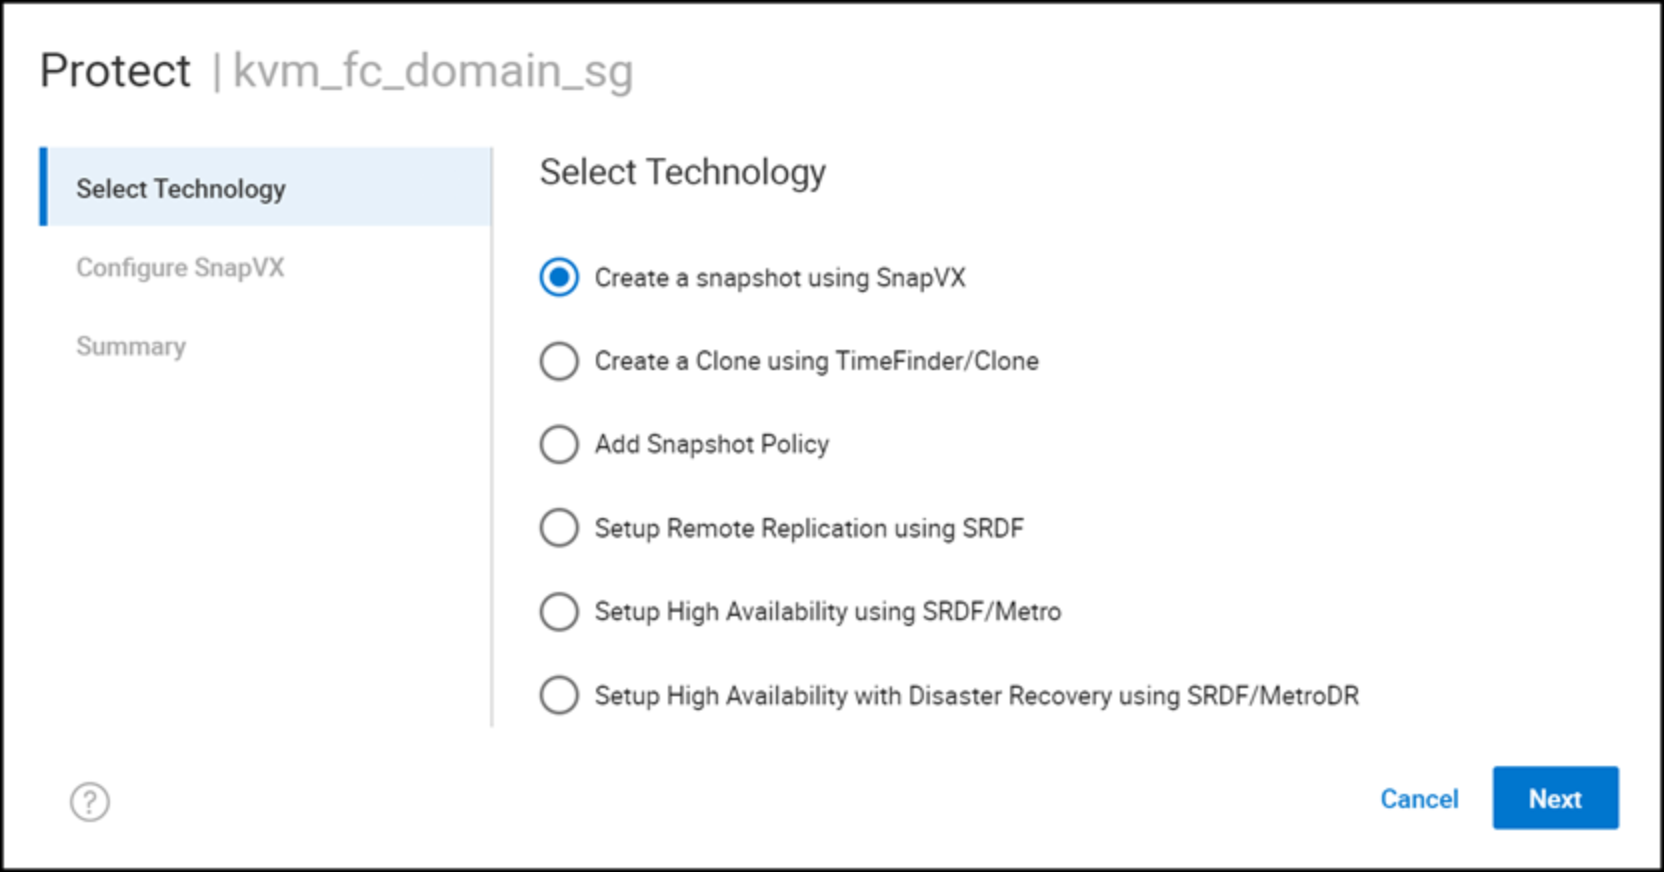Open the help question mark icon
Screen dimensions: 1665x873
click(90, 801)
